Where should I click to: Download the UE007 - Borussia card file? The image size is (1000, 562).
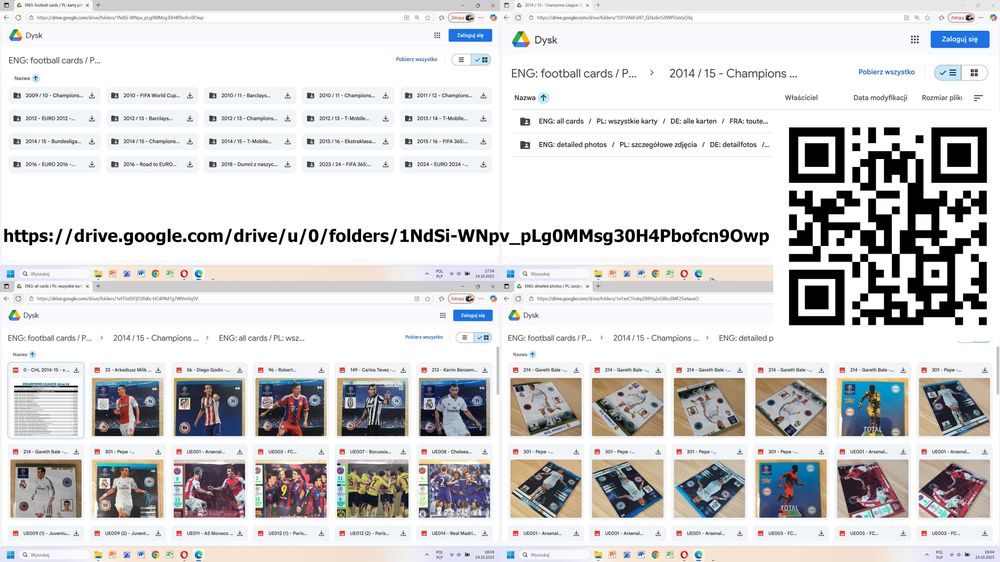[x=403, y=452]
